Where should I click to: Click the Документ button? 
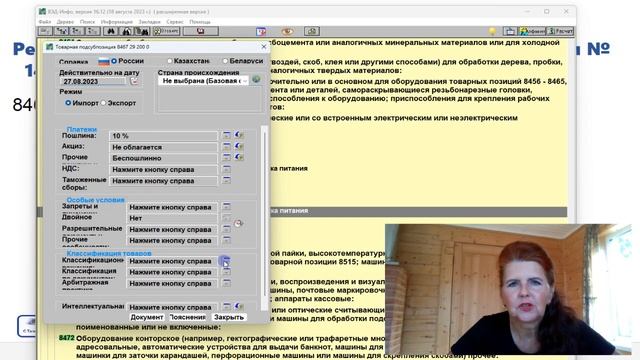pos(147,317)
